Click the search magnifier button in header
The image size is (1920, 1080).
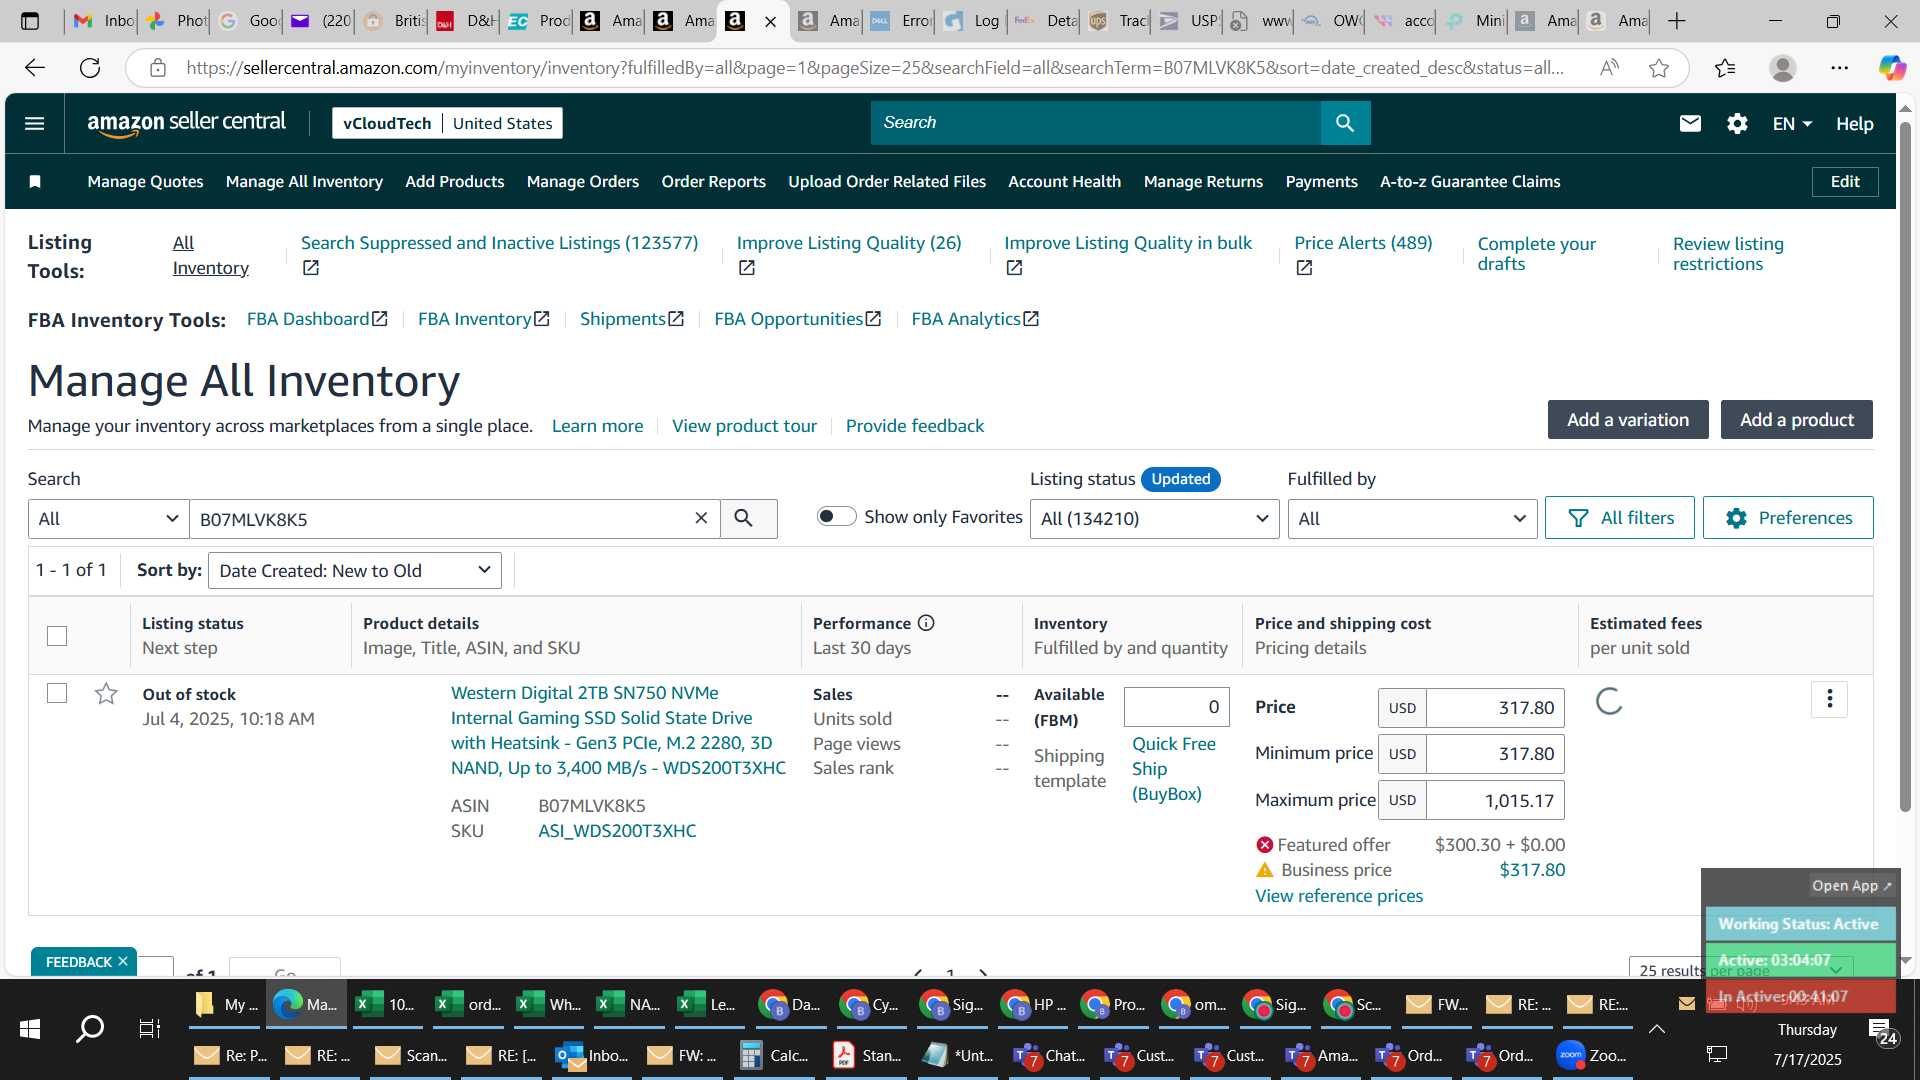[1345, 123]
